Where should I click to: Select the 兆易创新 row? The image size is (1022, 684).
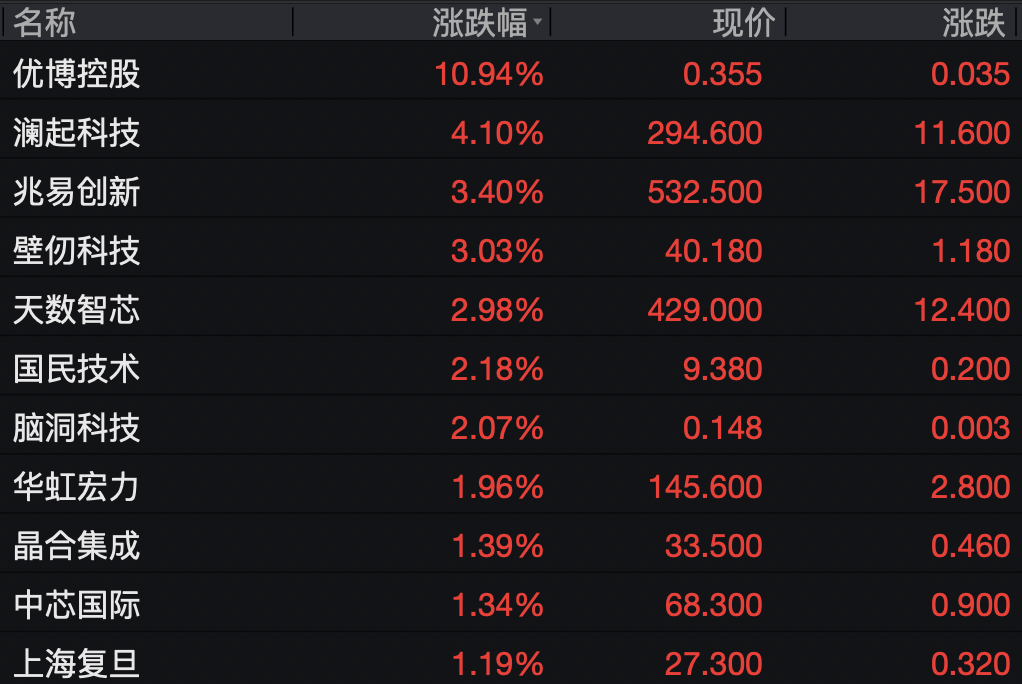coord(511,192)
